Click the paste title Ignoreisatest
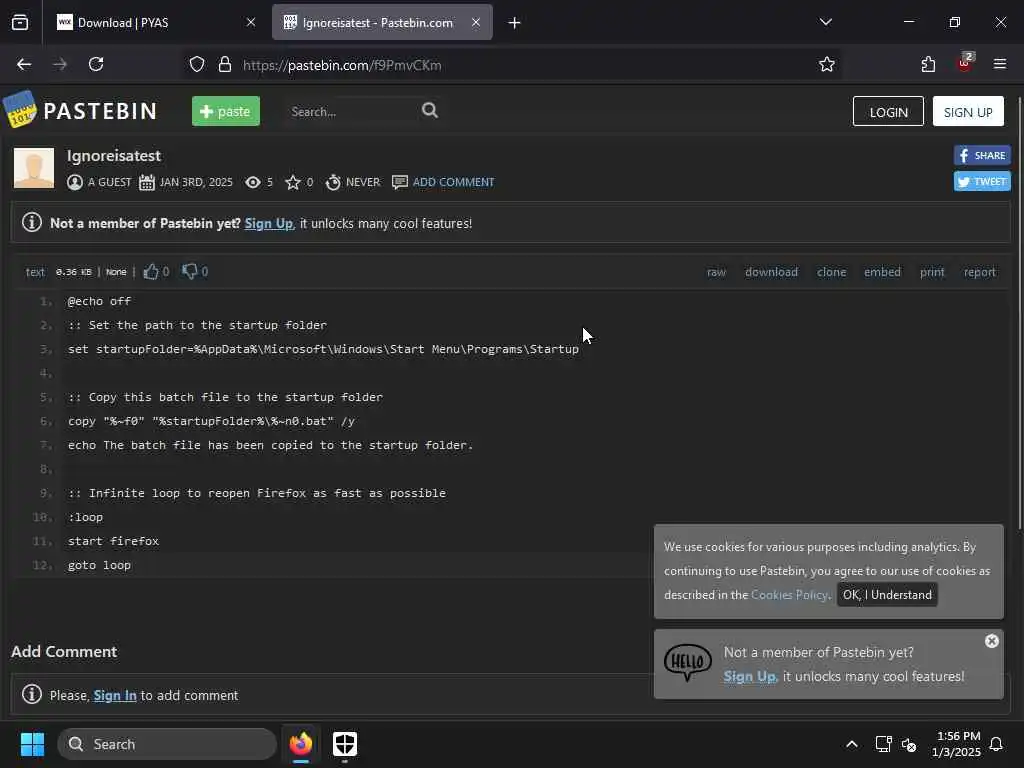 (114, 156)
